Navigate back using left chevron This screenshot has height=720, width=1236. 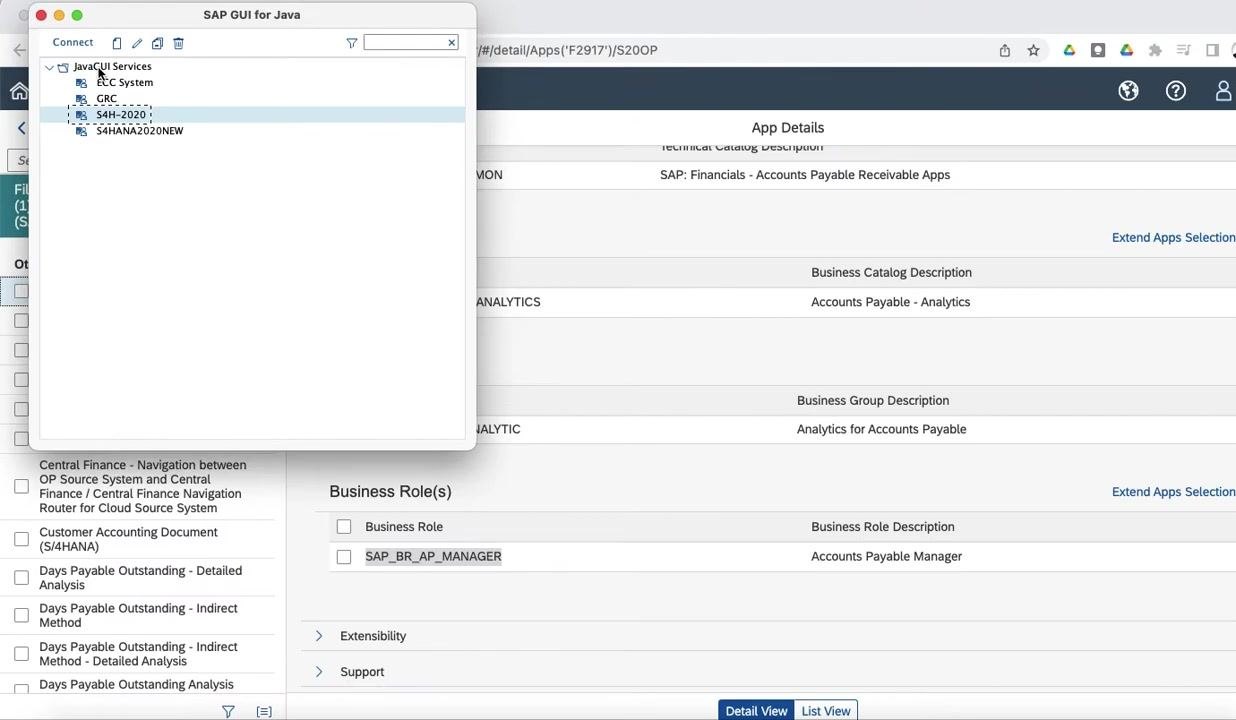click(22, 128)
